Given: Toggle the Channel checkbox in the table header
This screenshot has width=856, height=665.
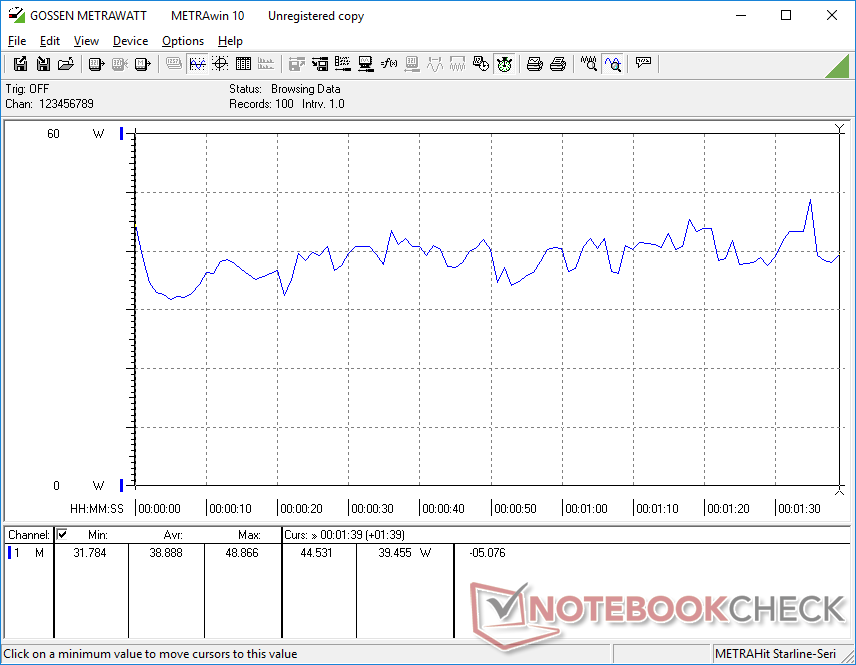Looking at the screenshot, I should (62, 534).
